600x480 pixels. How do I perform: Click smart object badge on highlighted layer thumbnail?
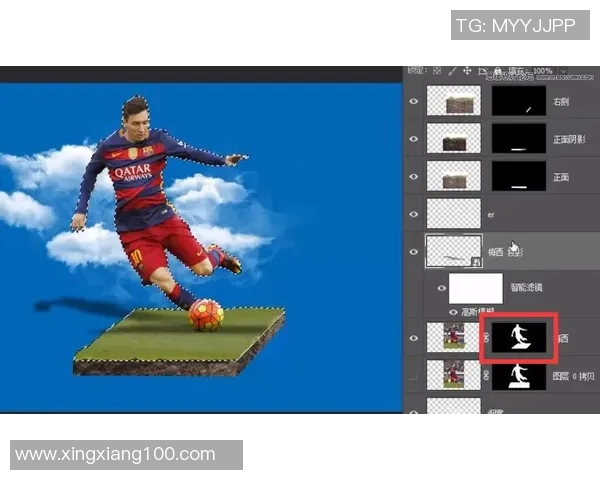[x=476, y=262]
